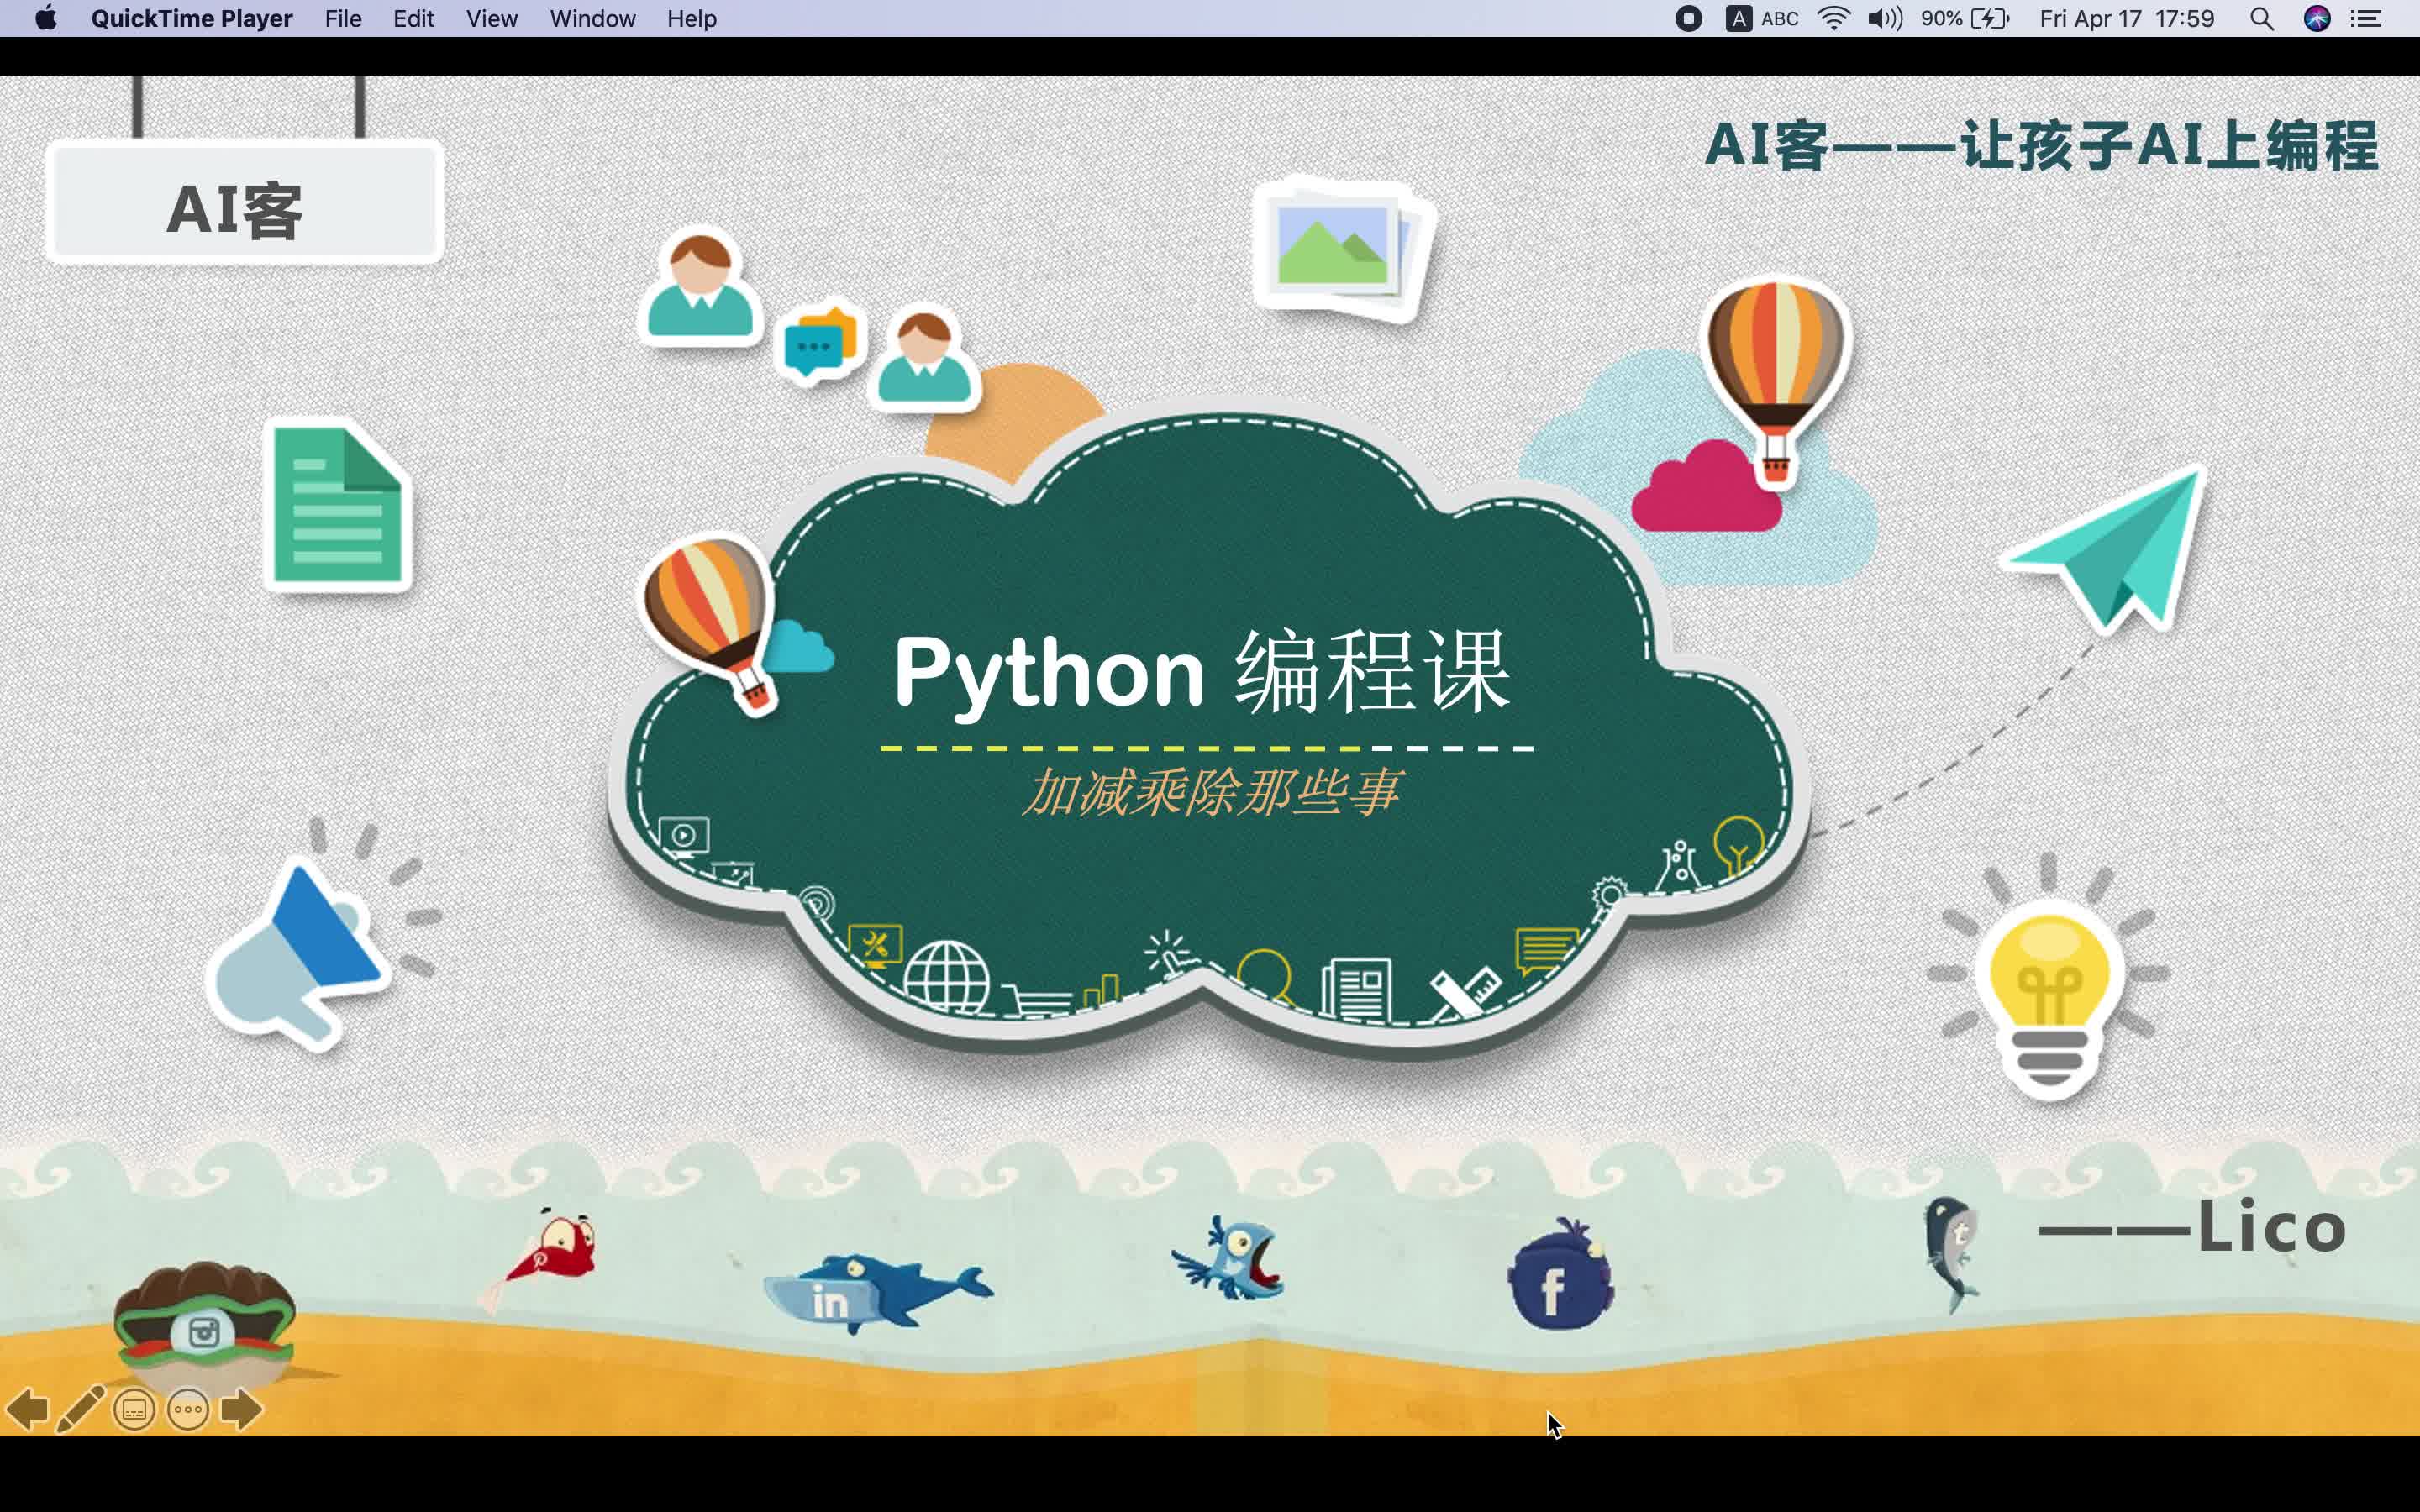Open the Apple menu
This screenshot has height=1512, width=2420.
click(46, 19)
